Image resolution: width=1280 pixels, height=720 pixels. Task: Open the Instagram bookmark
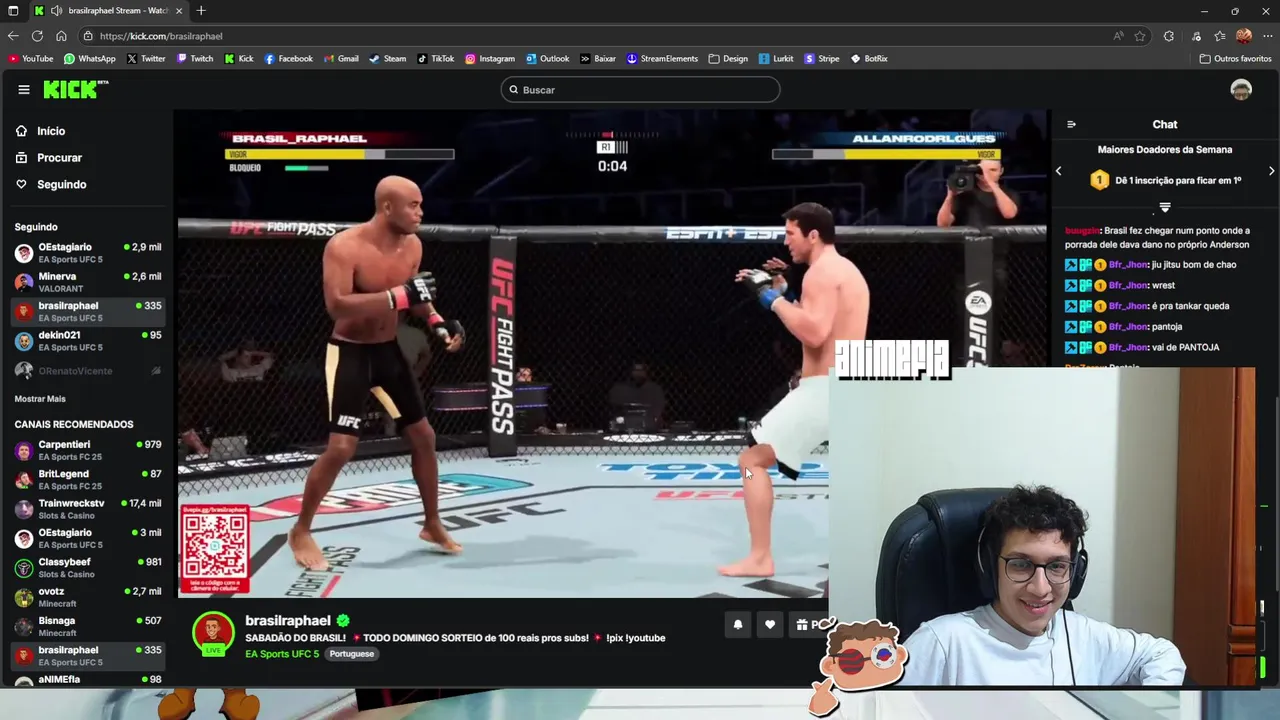tap(490, 59)
